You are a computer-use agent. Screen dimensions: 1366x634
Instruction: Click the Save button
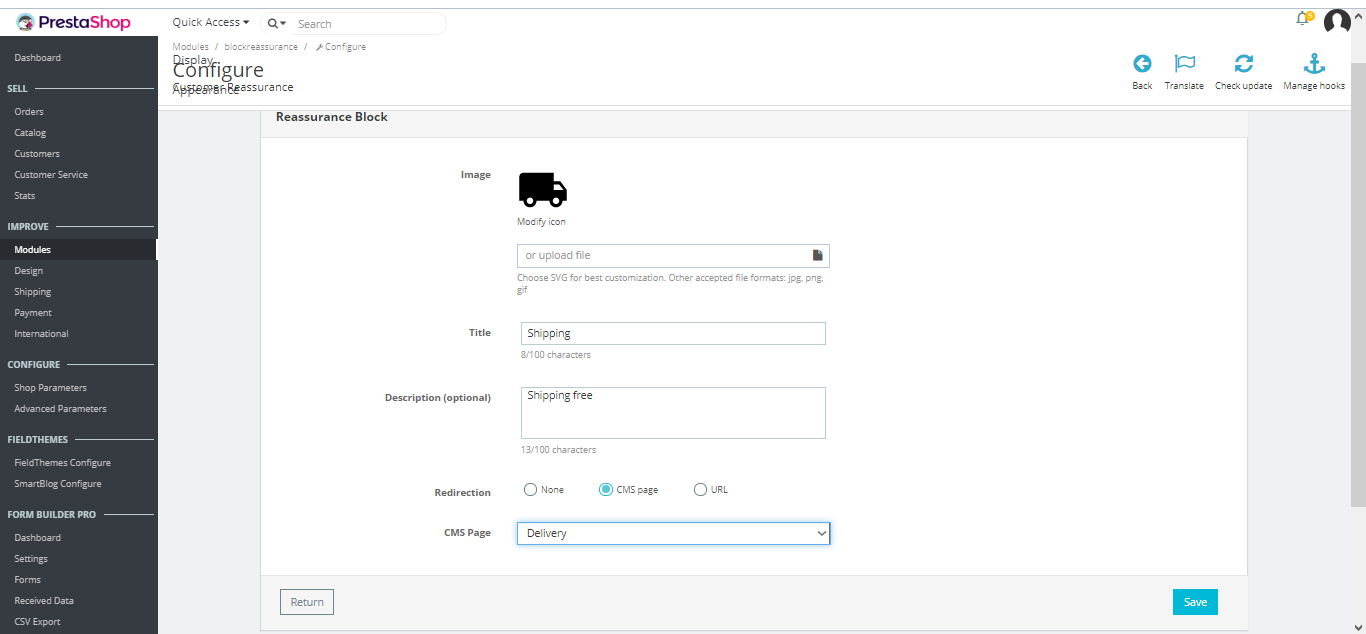[x=1195, y=602]
